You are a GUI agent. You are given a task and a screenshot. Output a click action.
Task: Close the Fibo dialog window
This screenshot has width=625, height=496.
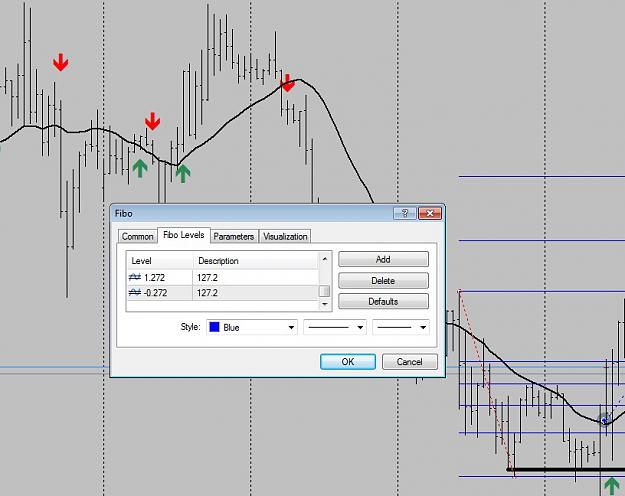pos(430,213)
